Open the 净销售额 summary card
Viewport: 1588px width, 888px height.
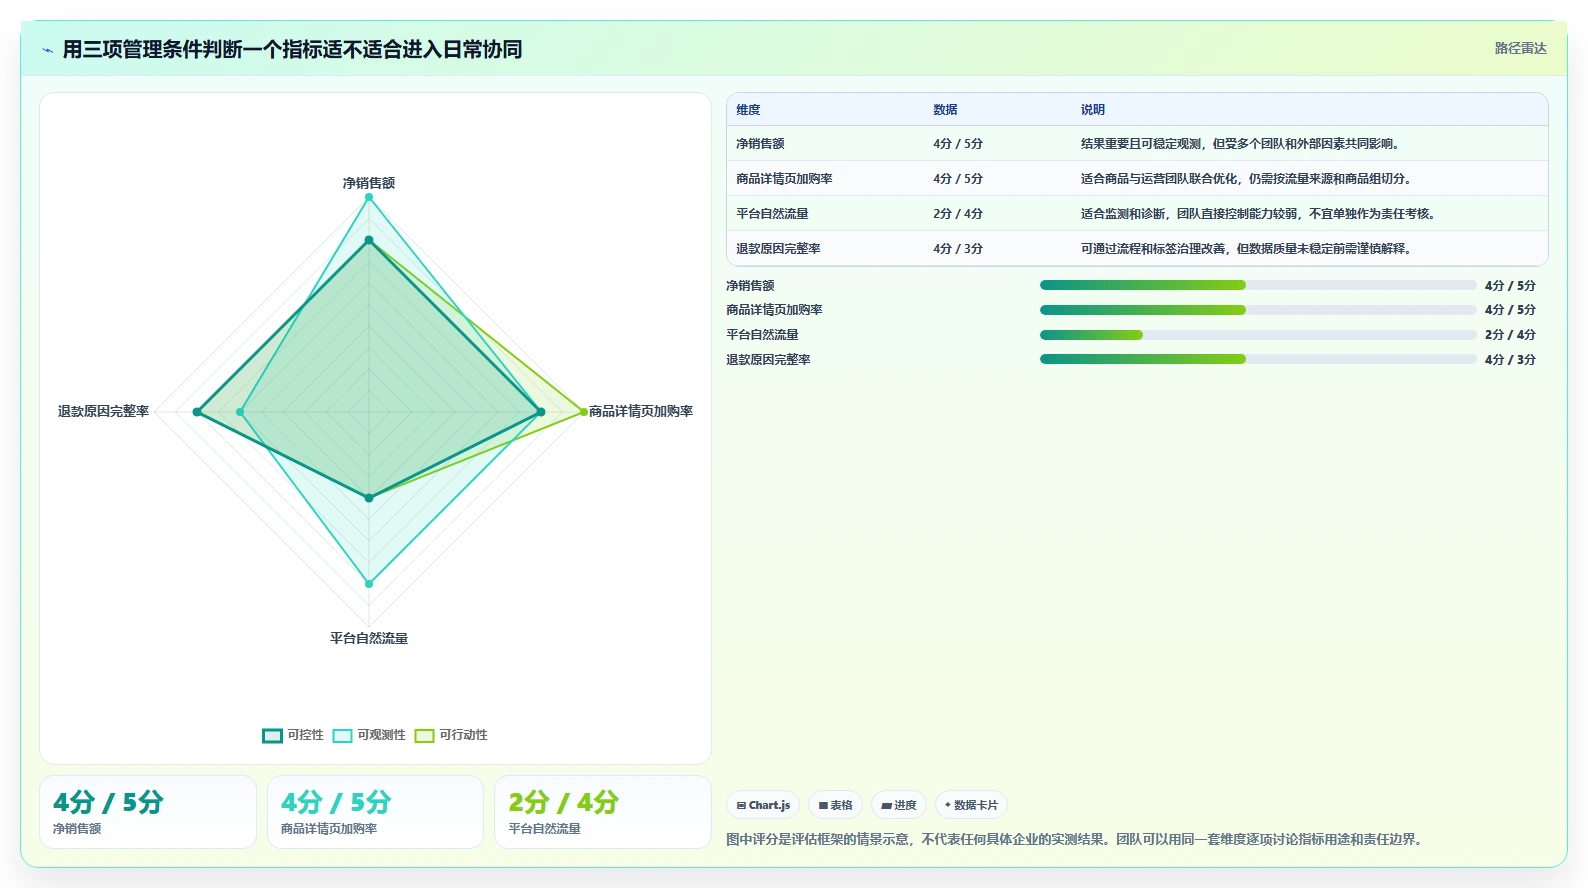pos(148,812)
